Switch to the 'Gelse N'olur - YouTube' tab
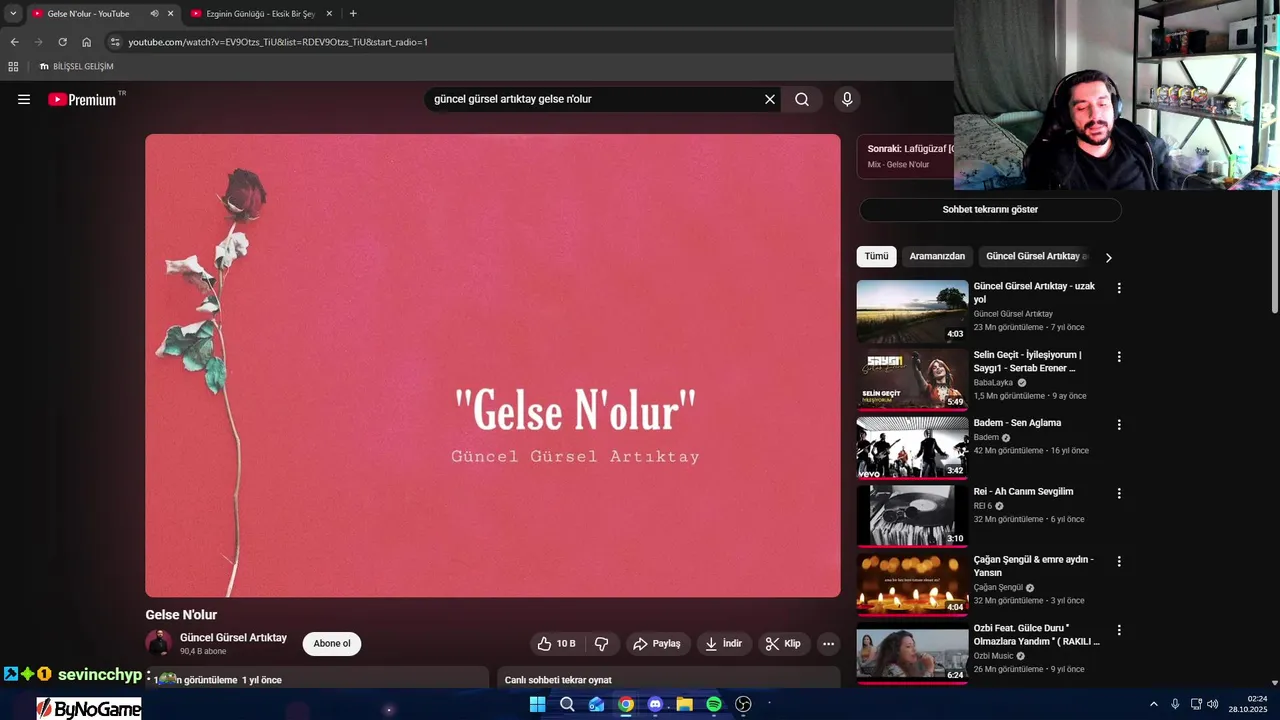The image size is (1280, 720). coord(88,14)
